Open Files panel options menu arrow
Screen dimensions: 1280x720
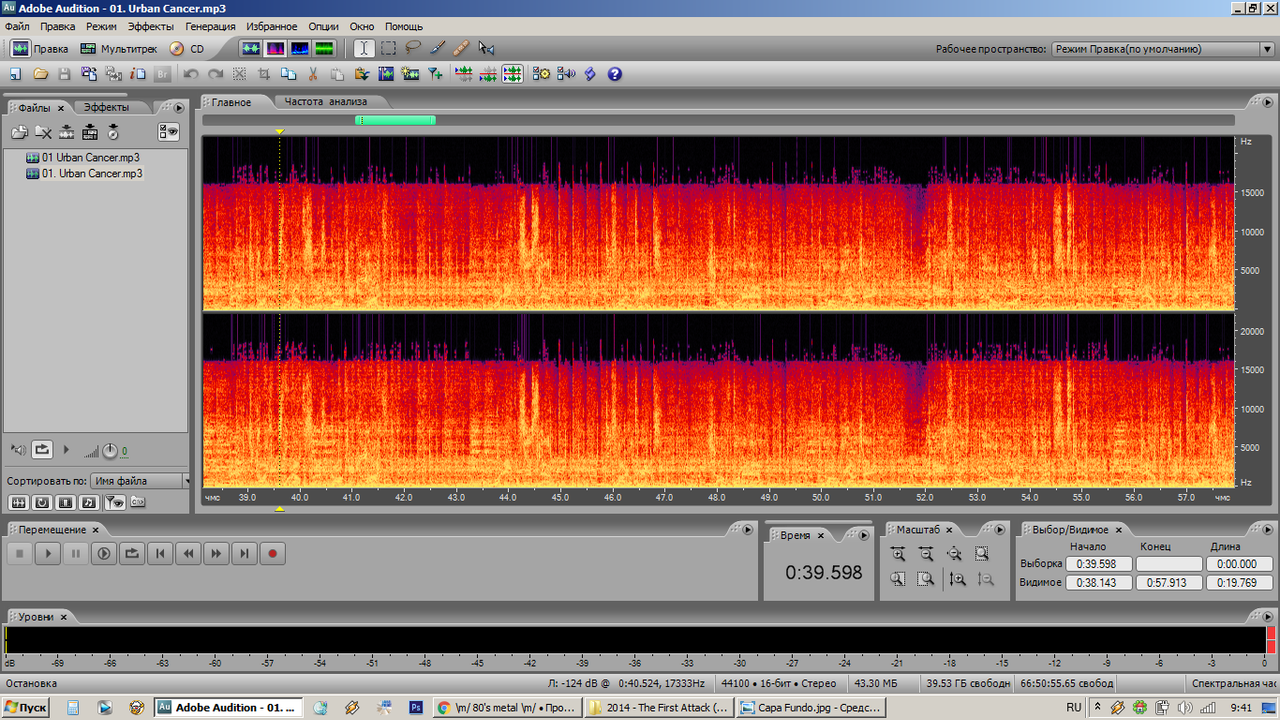click(x=179, y=108)
